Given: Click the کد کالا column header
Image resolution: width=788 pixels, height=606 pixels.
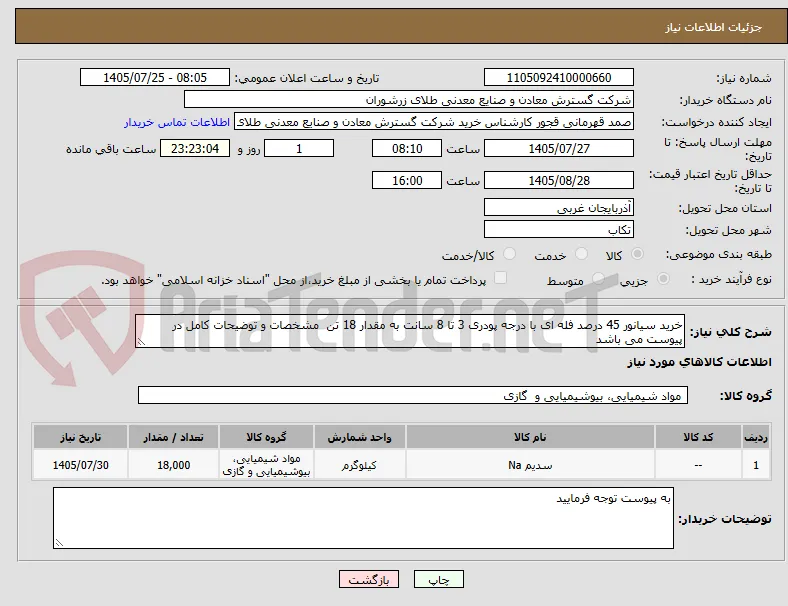Looking at the screenshot, I should [698, 437].
